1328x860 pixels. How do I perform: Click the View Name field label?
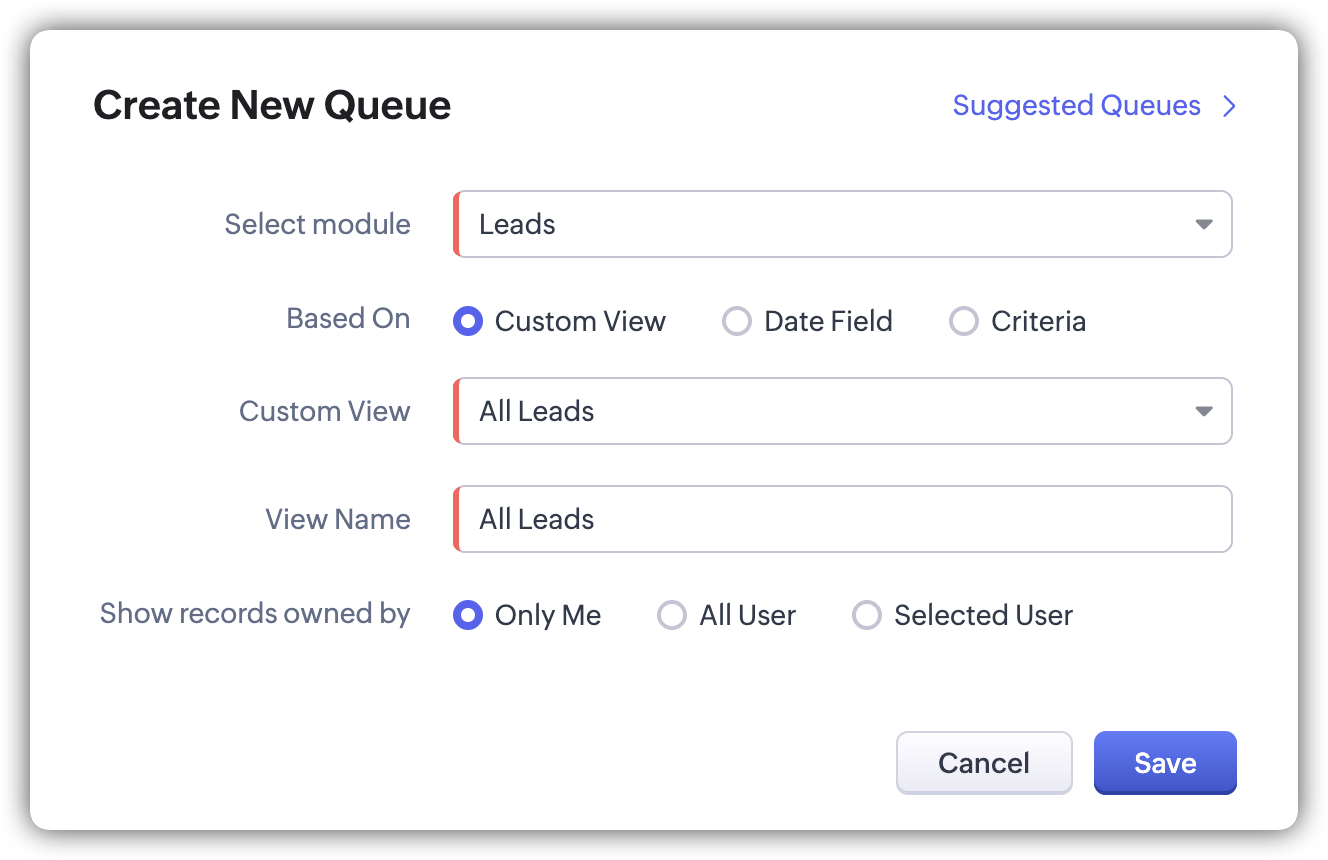coord(338,519)
